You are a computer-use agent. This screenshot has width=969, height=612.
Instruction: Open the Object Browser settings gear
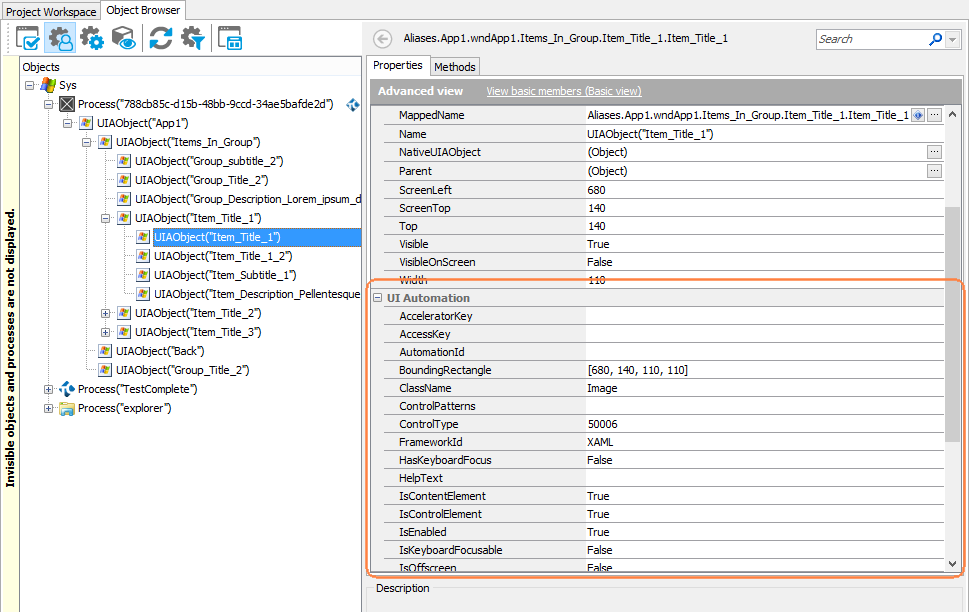[91, 38]
